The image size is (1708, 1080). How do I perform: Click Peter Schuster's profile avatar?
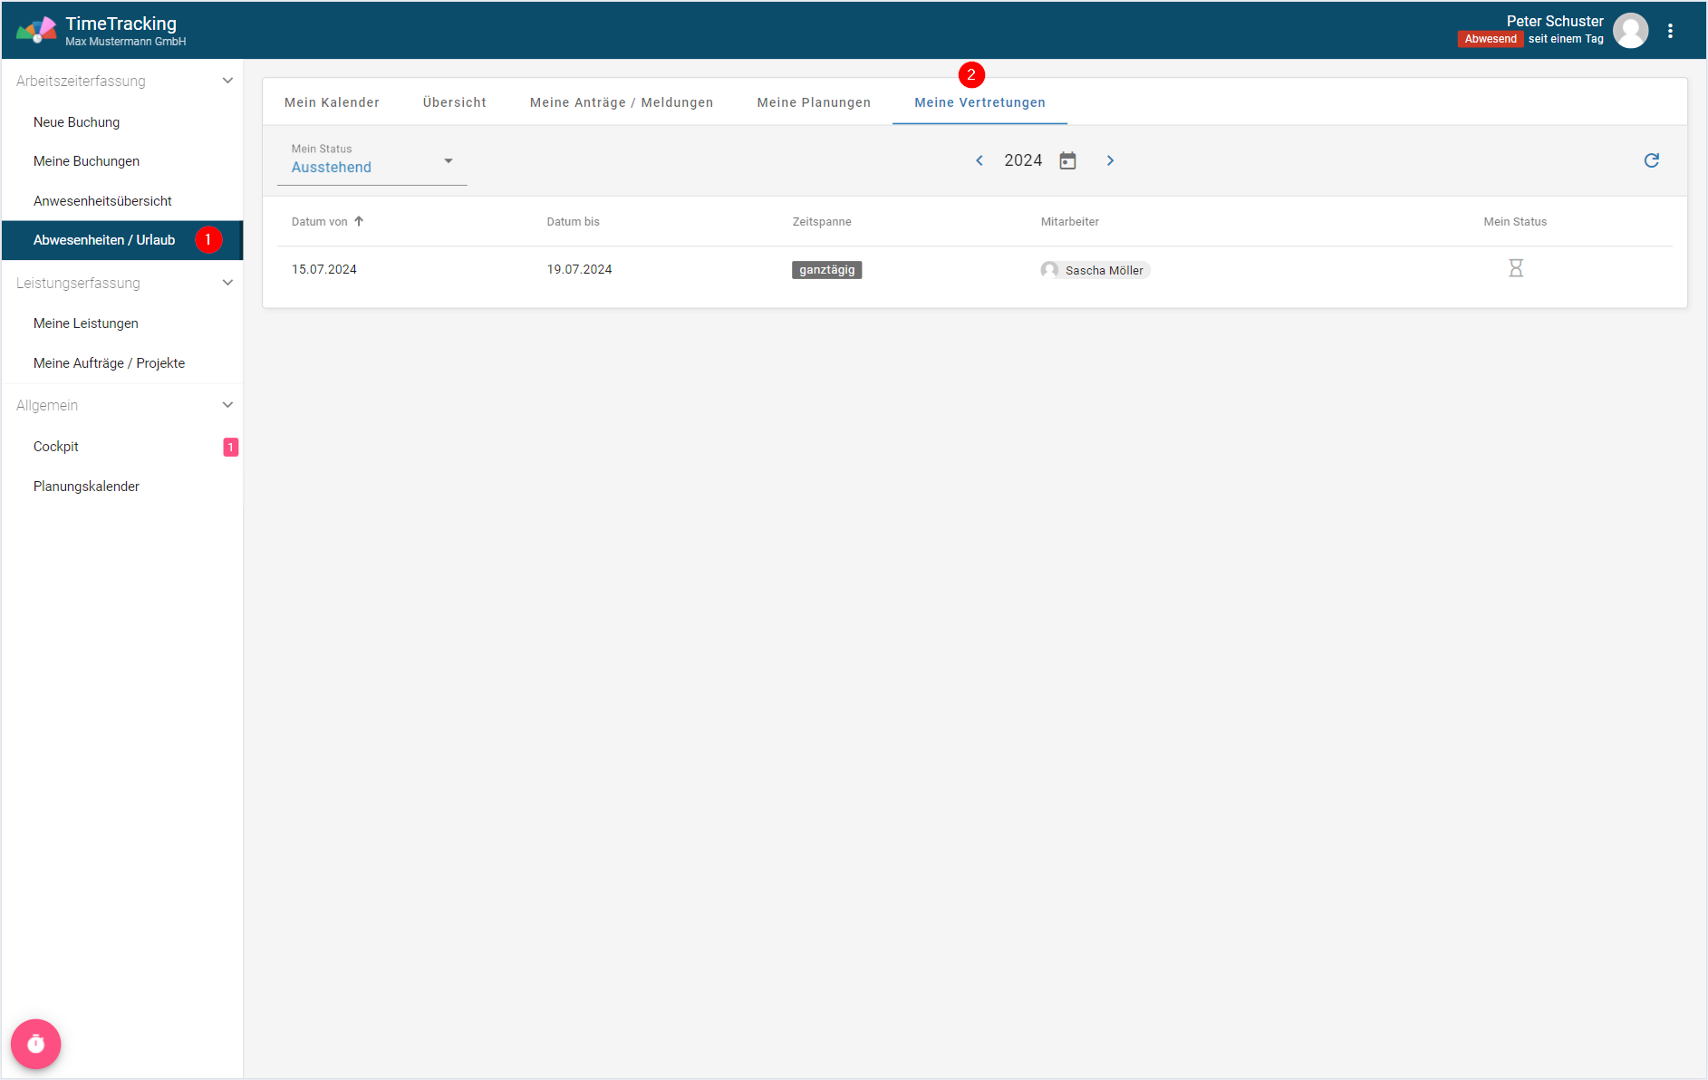1630,31
